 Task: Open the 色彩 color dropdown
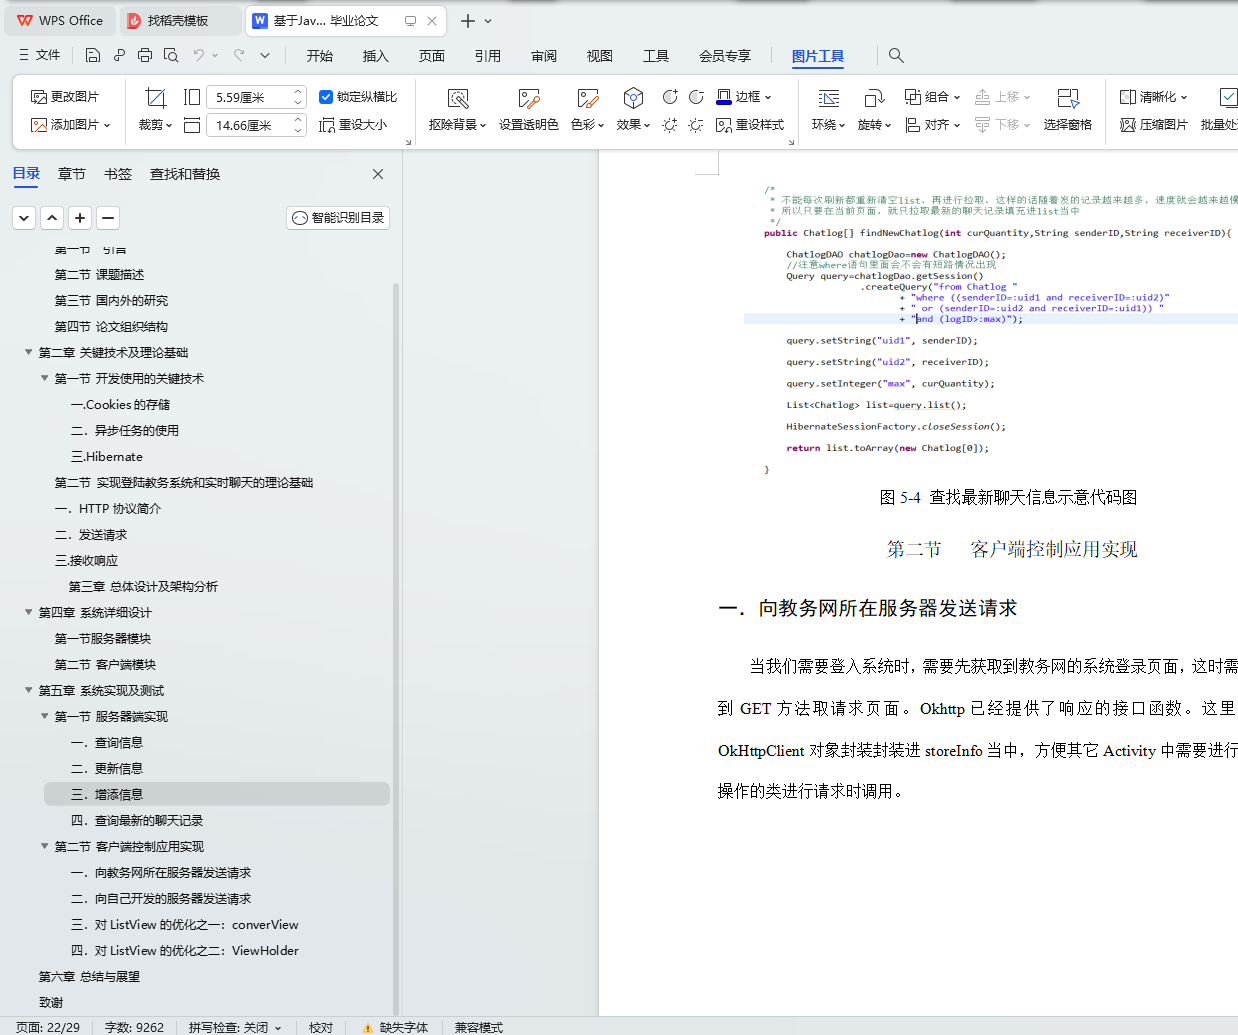[588, 110]
